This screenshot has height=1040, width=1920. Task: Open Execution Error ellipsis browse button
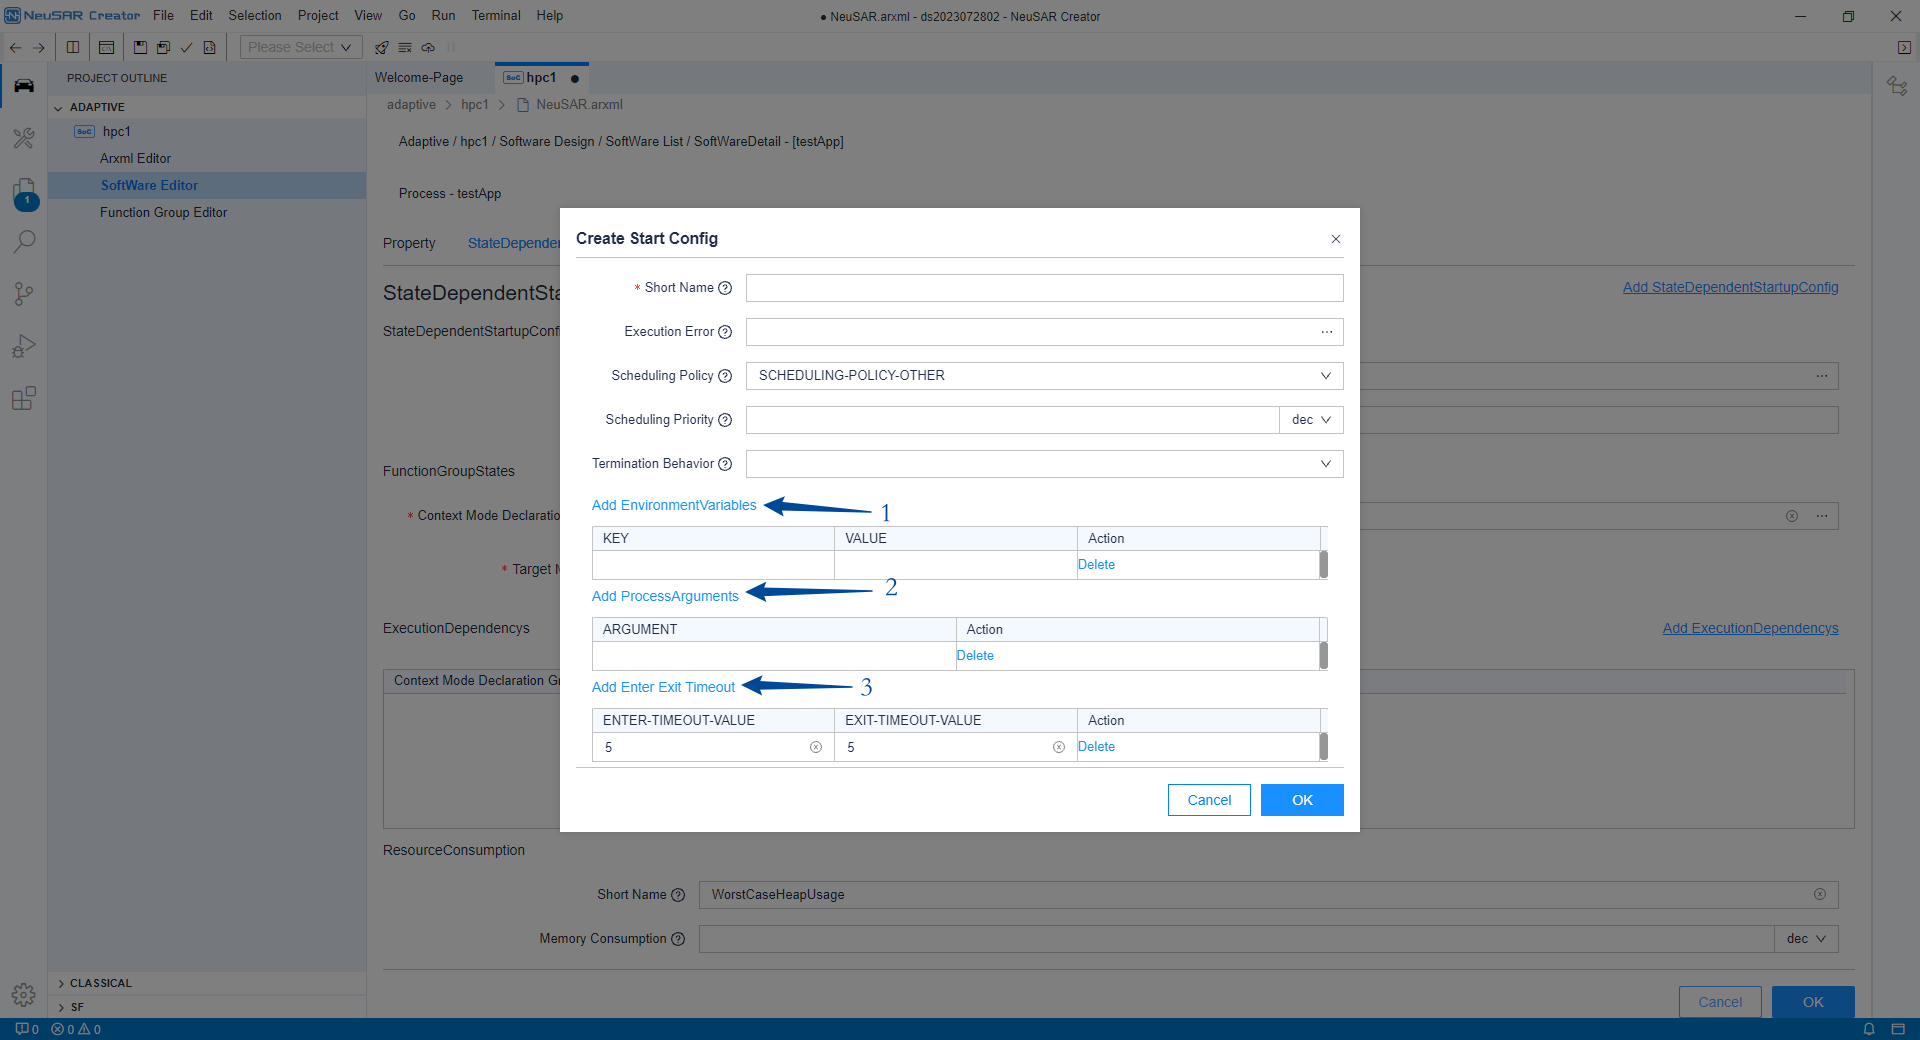(1326, 332)
